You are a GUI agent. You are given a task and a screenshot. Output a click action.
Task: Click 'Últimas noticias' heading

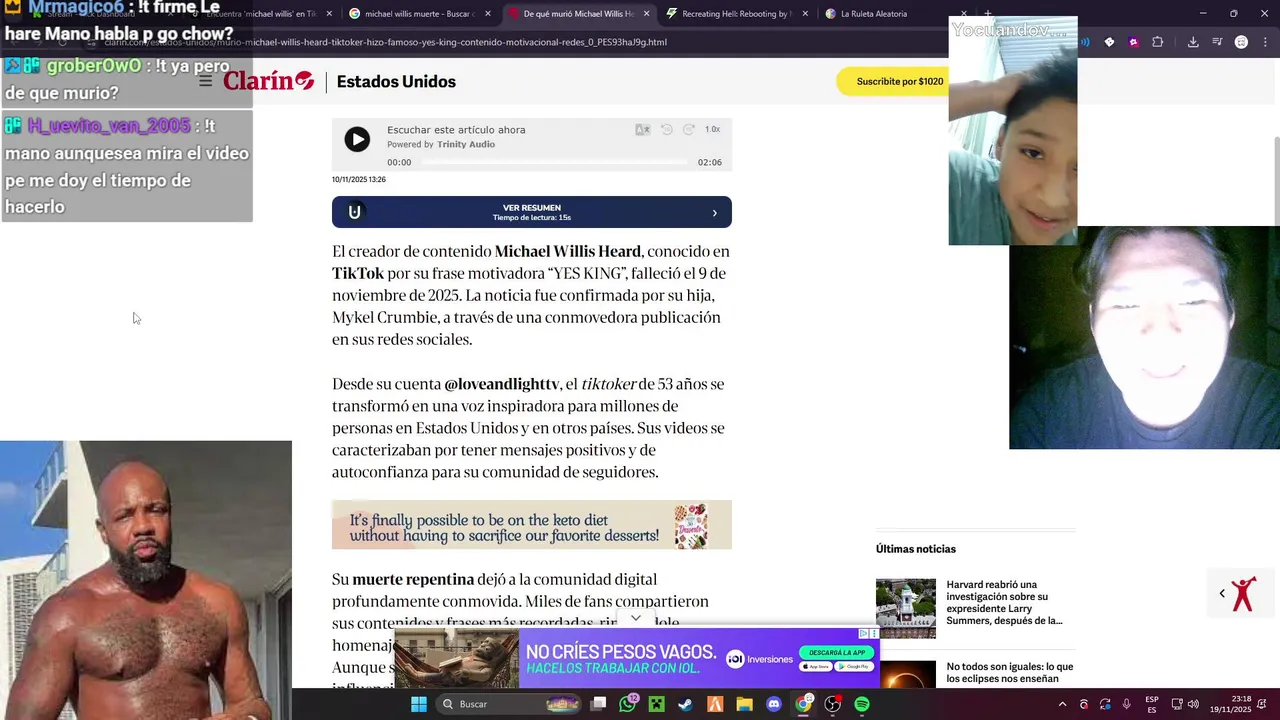click(x=916, y=549)
